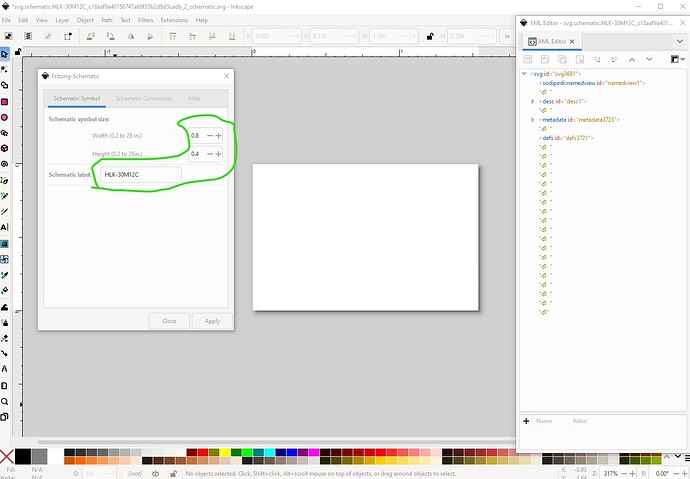The image size is (690, 479).
Task: Select the Selector arrow tool
Action: 4,54
